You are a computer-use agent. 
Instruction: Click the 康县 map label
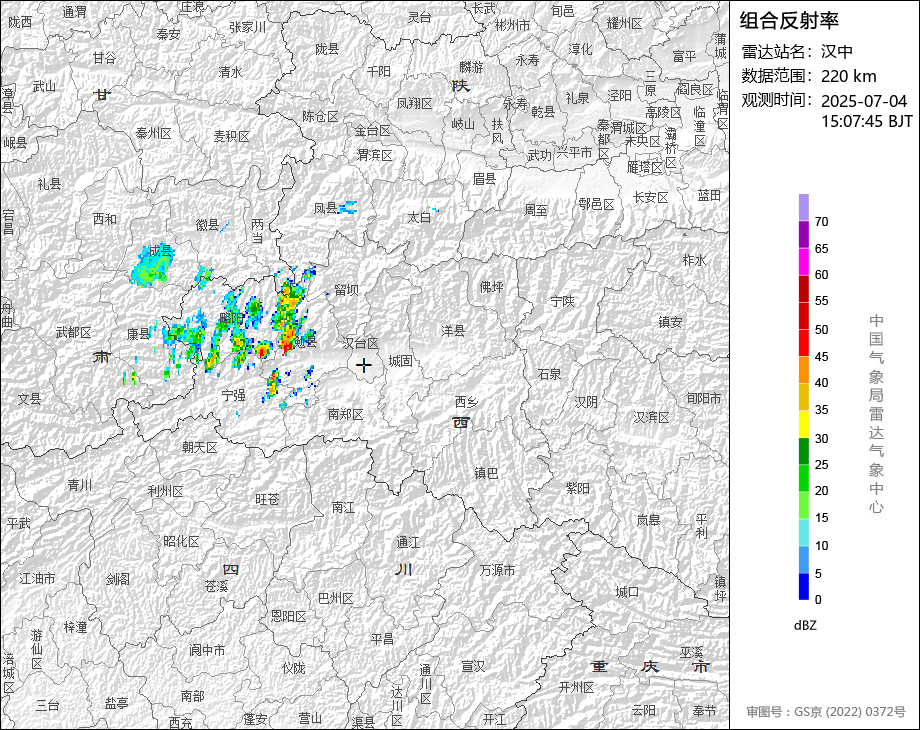tap(139, 334)
